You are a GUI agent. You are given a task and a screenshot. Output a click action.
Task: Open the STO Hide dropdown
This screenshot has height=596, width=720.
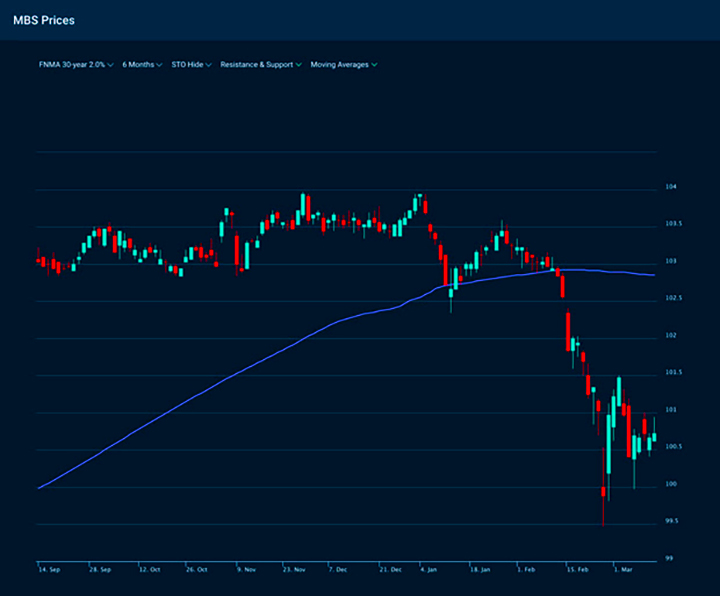(x=191, y=64)
